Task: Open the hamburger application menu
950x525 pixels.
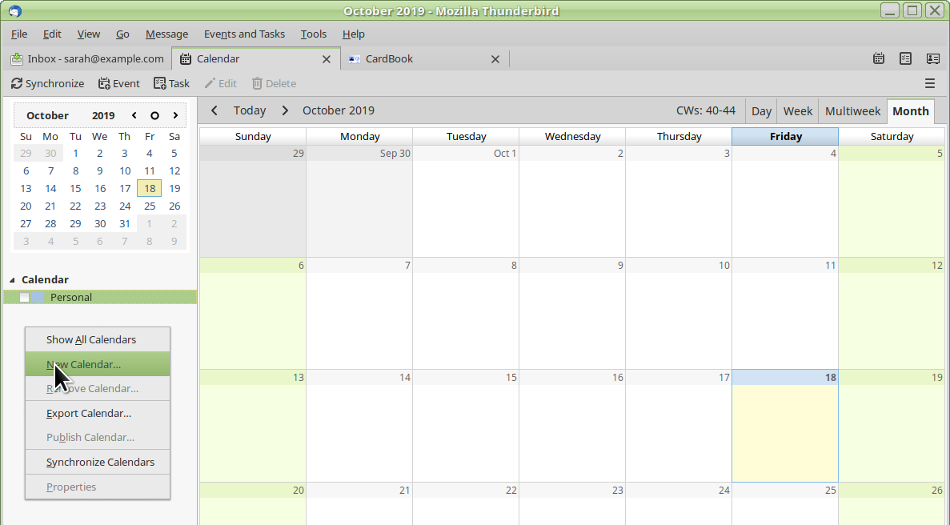Action: (x=930, y=84)
